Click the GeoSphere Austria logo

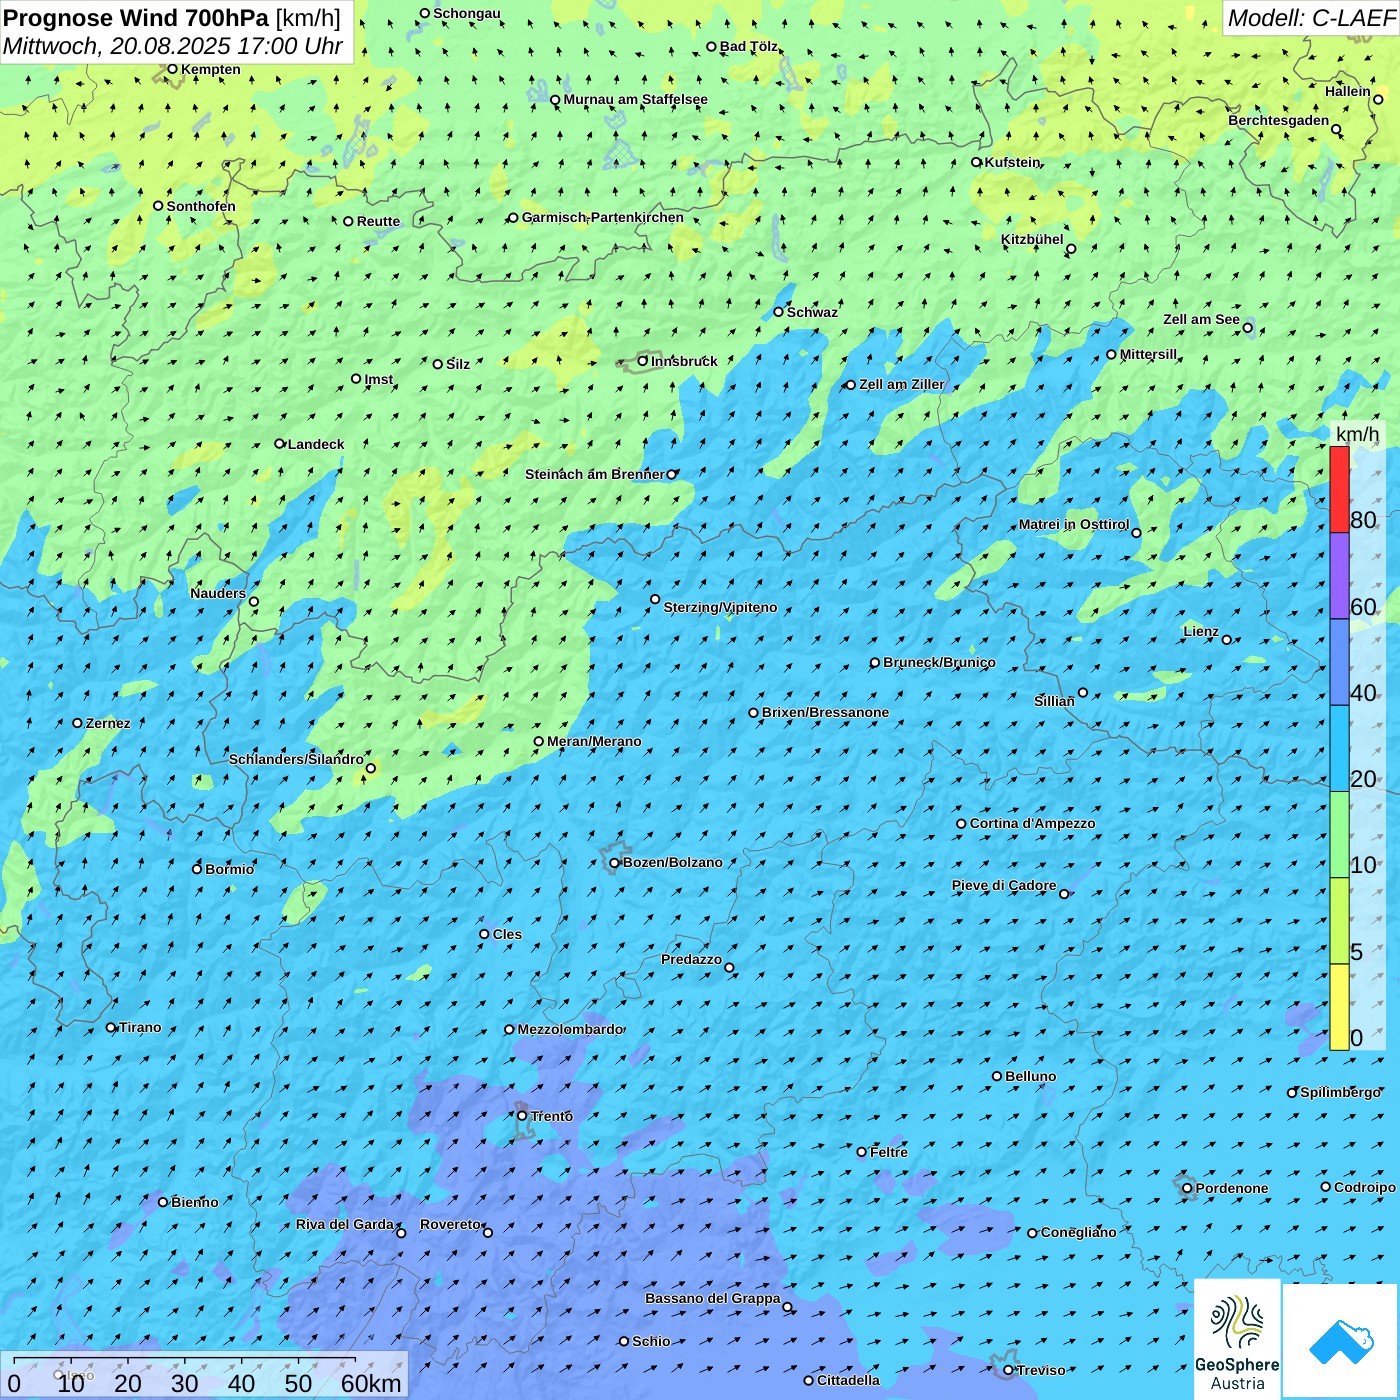[1237, 1339]
